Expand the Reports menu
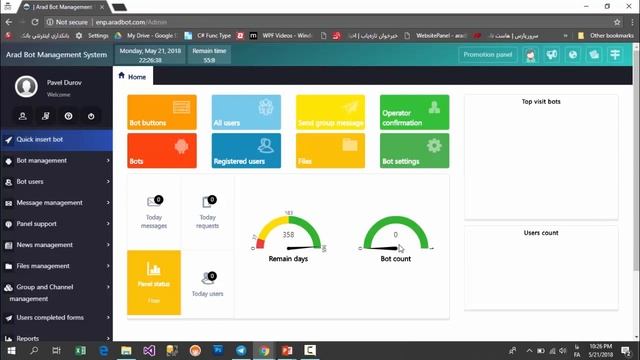The width and height of the screenshot is (640, 360). pos(56,338)
